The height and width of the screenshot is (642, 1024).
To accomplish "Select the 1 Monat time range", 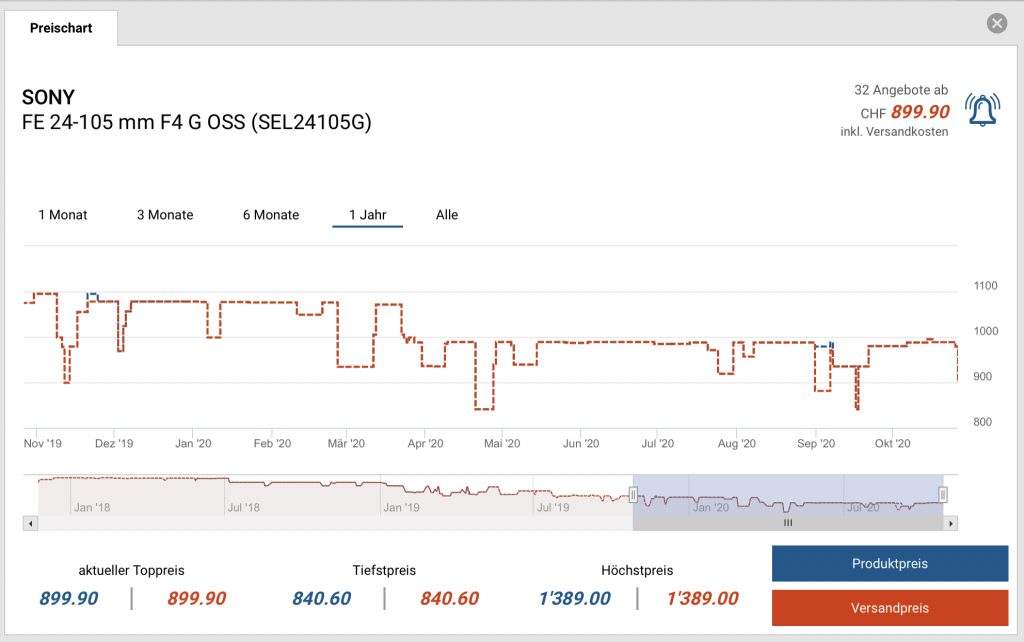I will click(x=63, y=215).
